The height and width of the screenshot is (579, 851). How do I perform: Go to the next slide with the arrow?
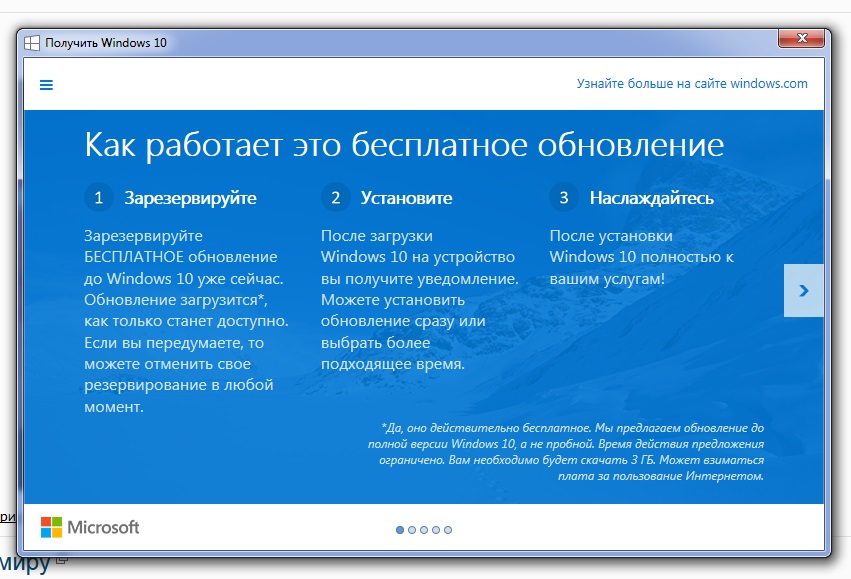click(804, 290)
